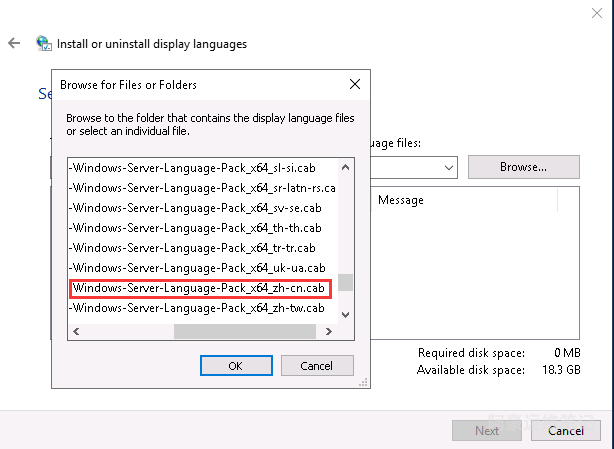Screen dimensions: 614x449
Task: Click the vertical scrollbar down arrow in file list
Action: (345, 315)
